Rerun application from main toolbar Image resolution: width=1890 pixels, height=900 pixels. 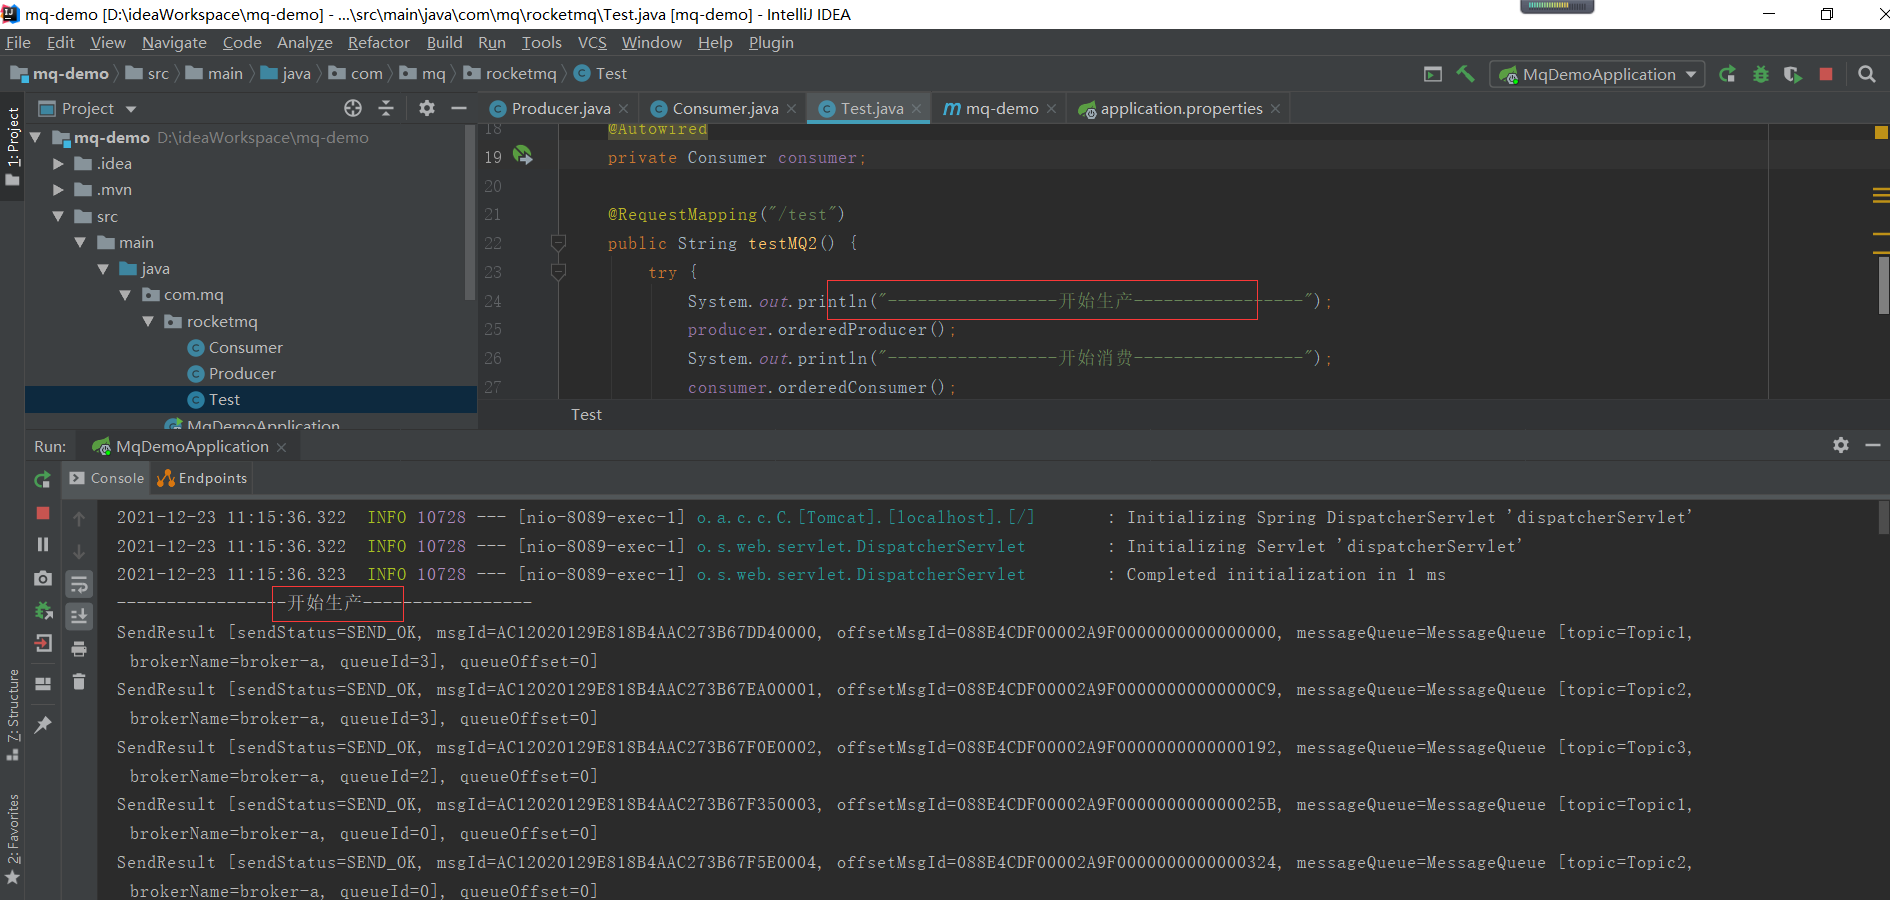[x=1727, y=74]
